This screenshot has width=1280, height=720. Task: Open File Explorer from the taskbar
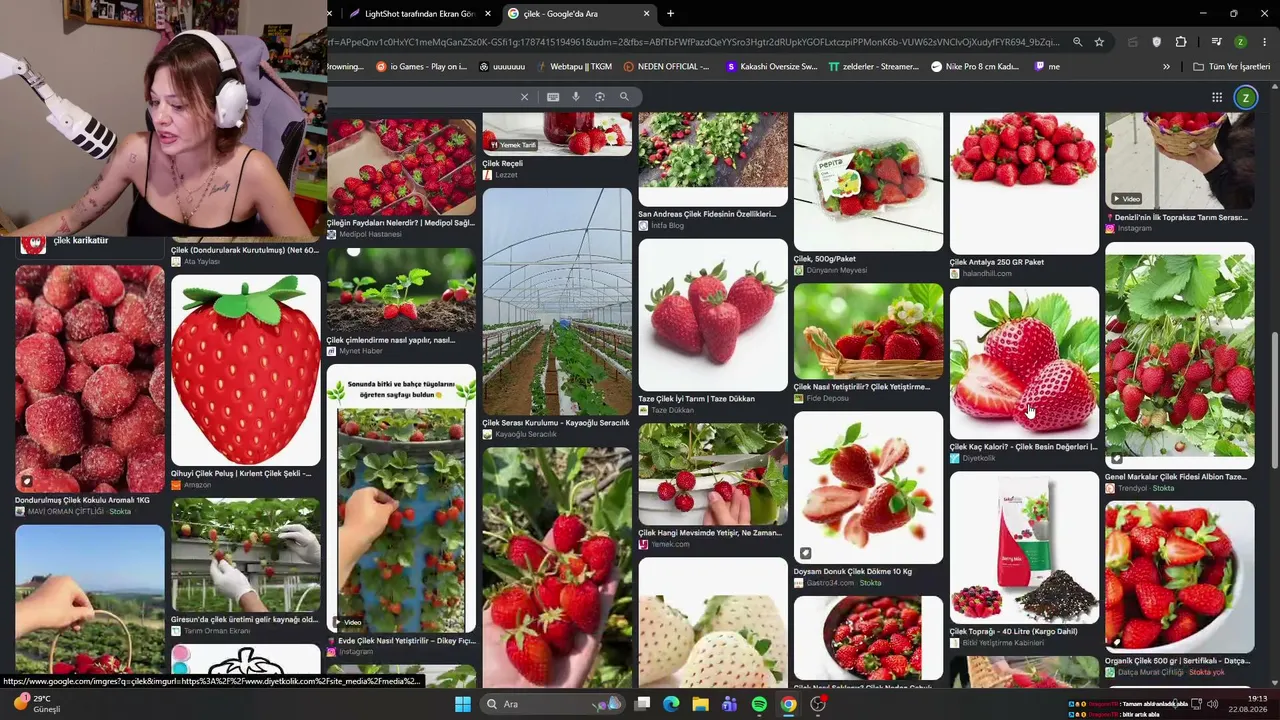coord(700,704)
